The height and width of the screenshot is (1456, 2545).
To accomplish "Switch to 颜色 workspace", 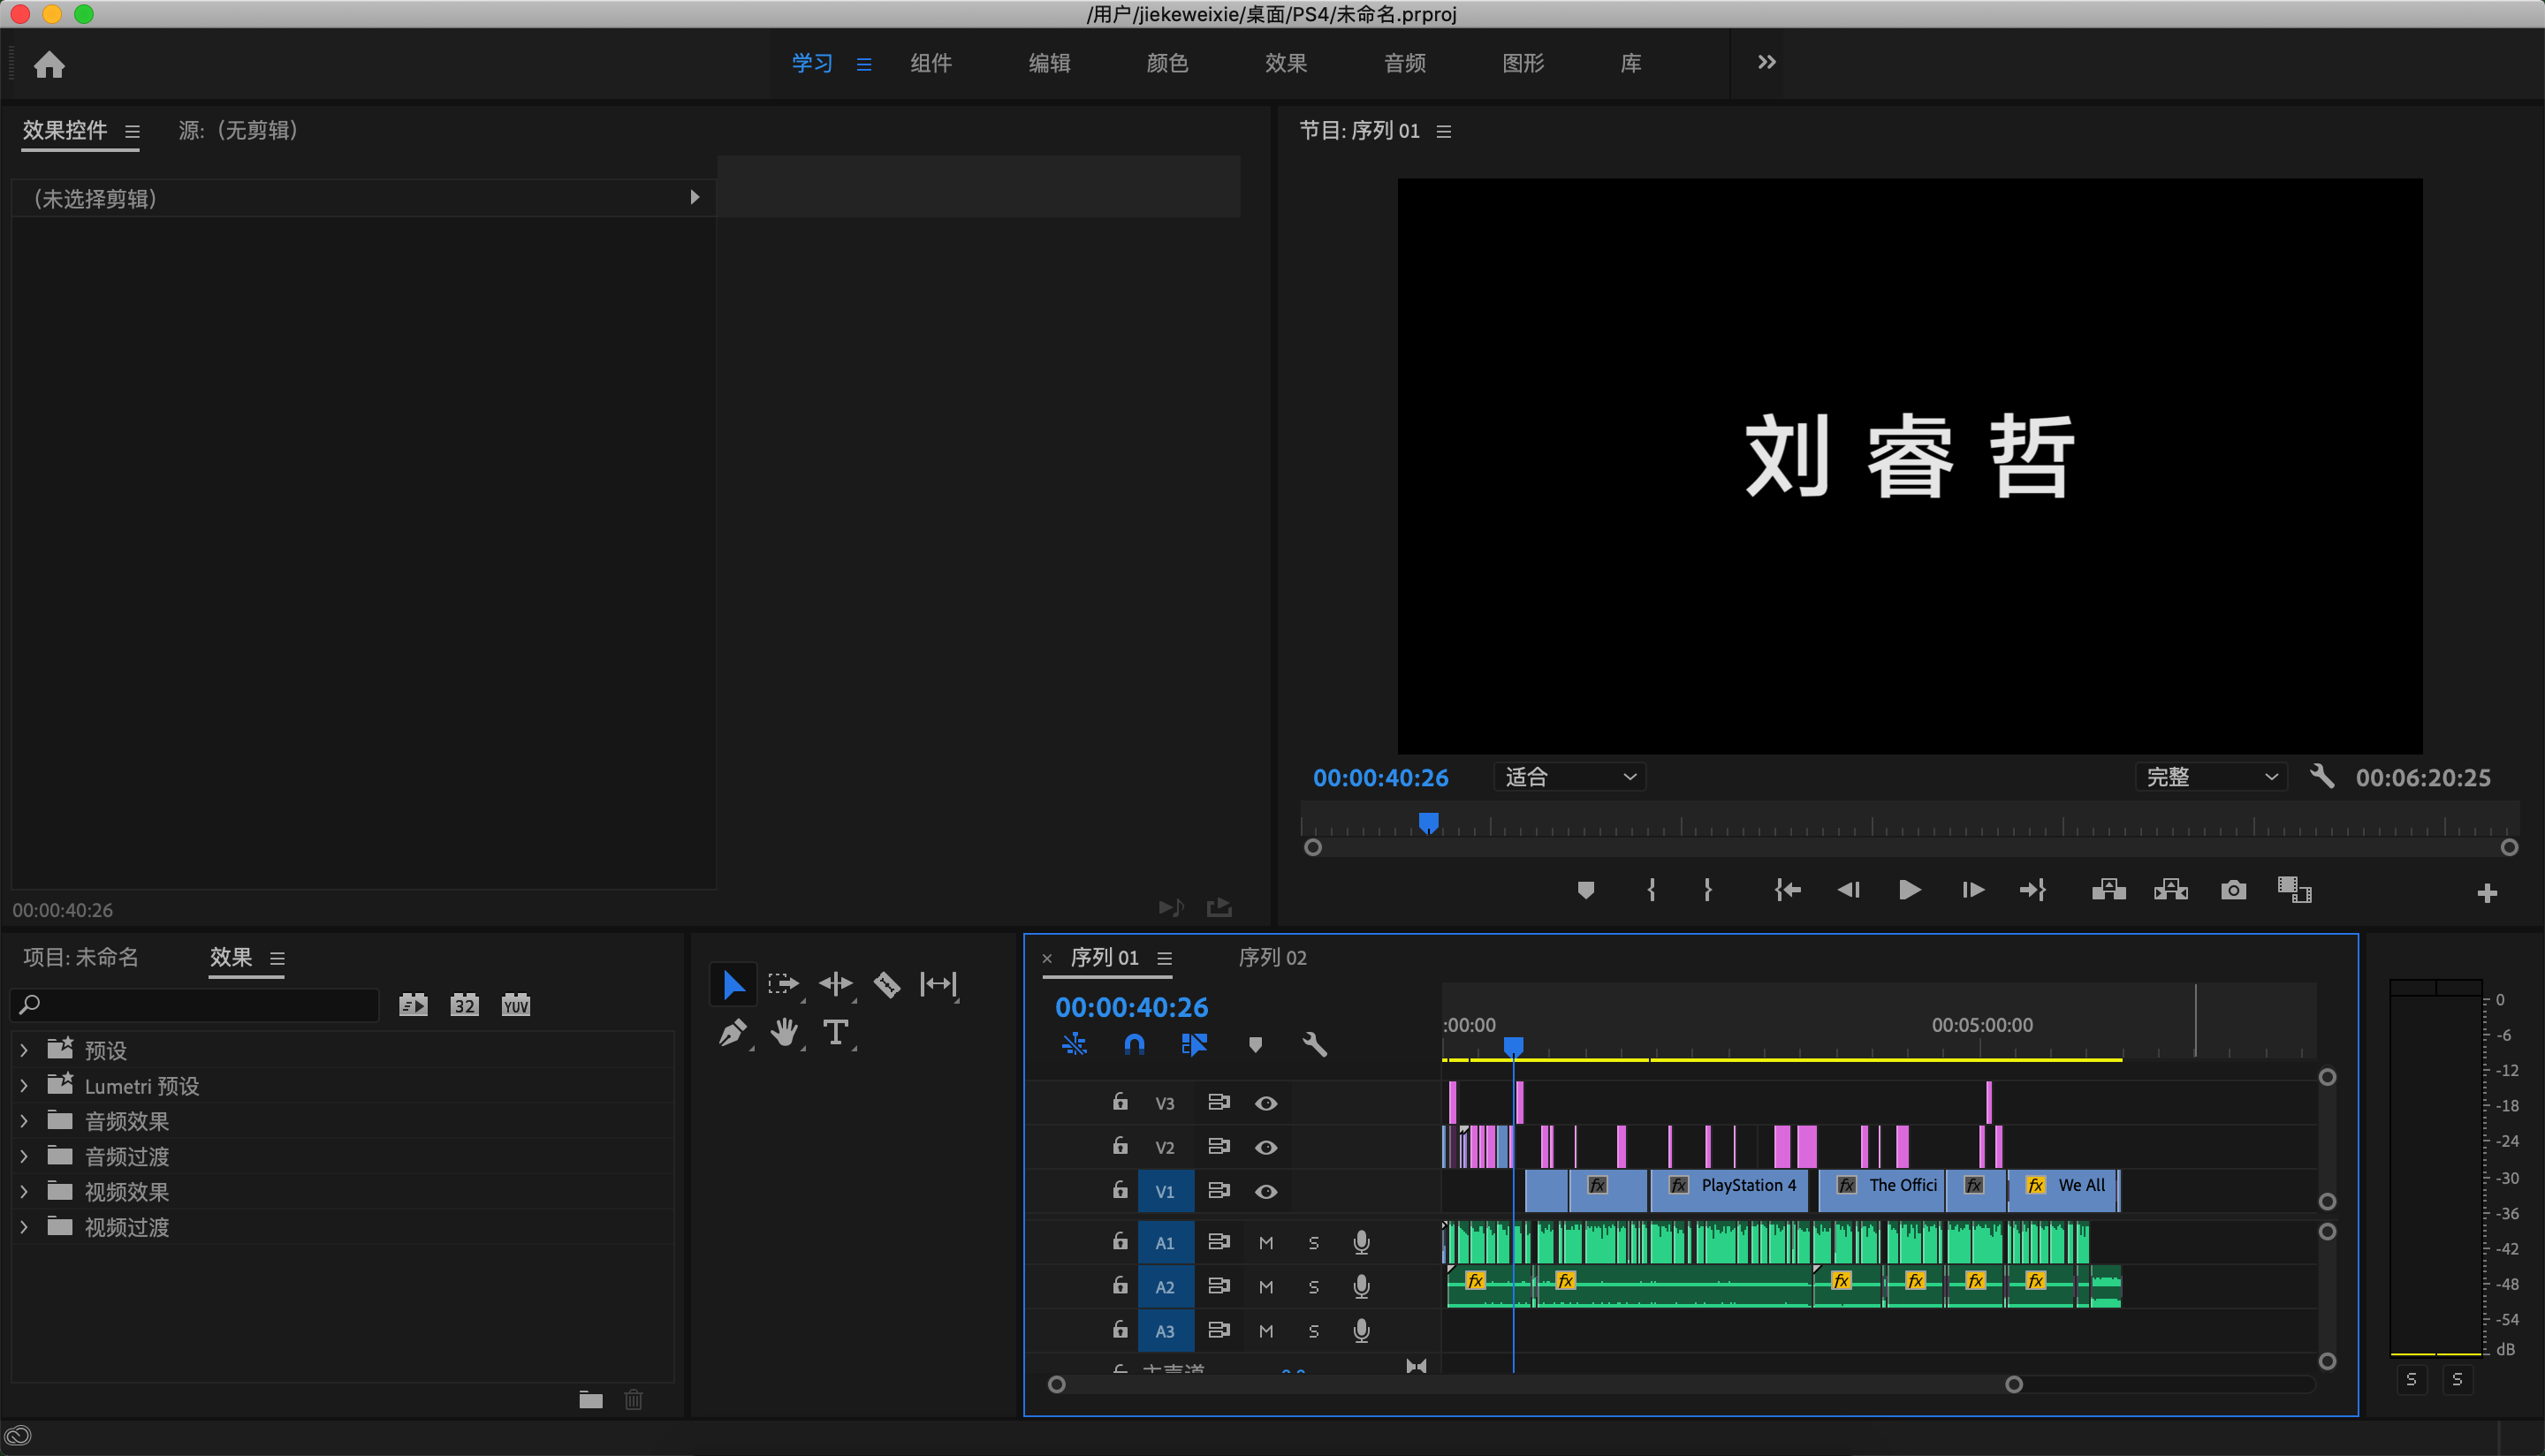I will click(x=1167, y=63).
